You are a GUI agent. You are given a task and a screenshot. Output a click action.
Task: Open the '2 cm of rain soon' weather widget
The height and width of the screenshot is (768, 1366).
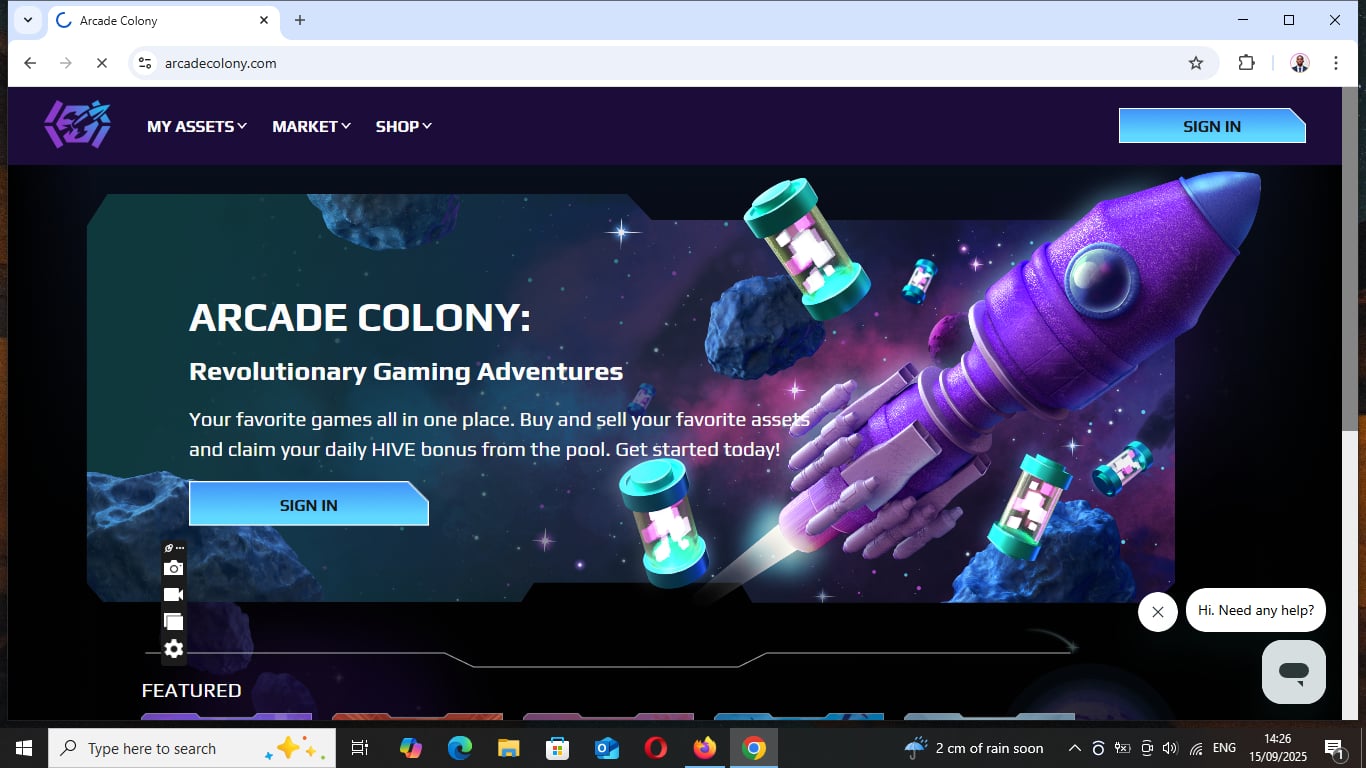(973, 748)
